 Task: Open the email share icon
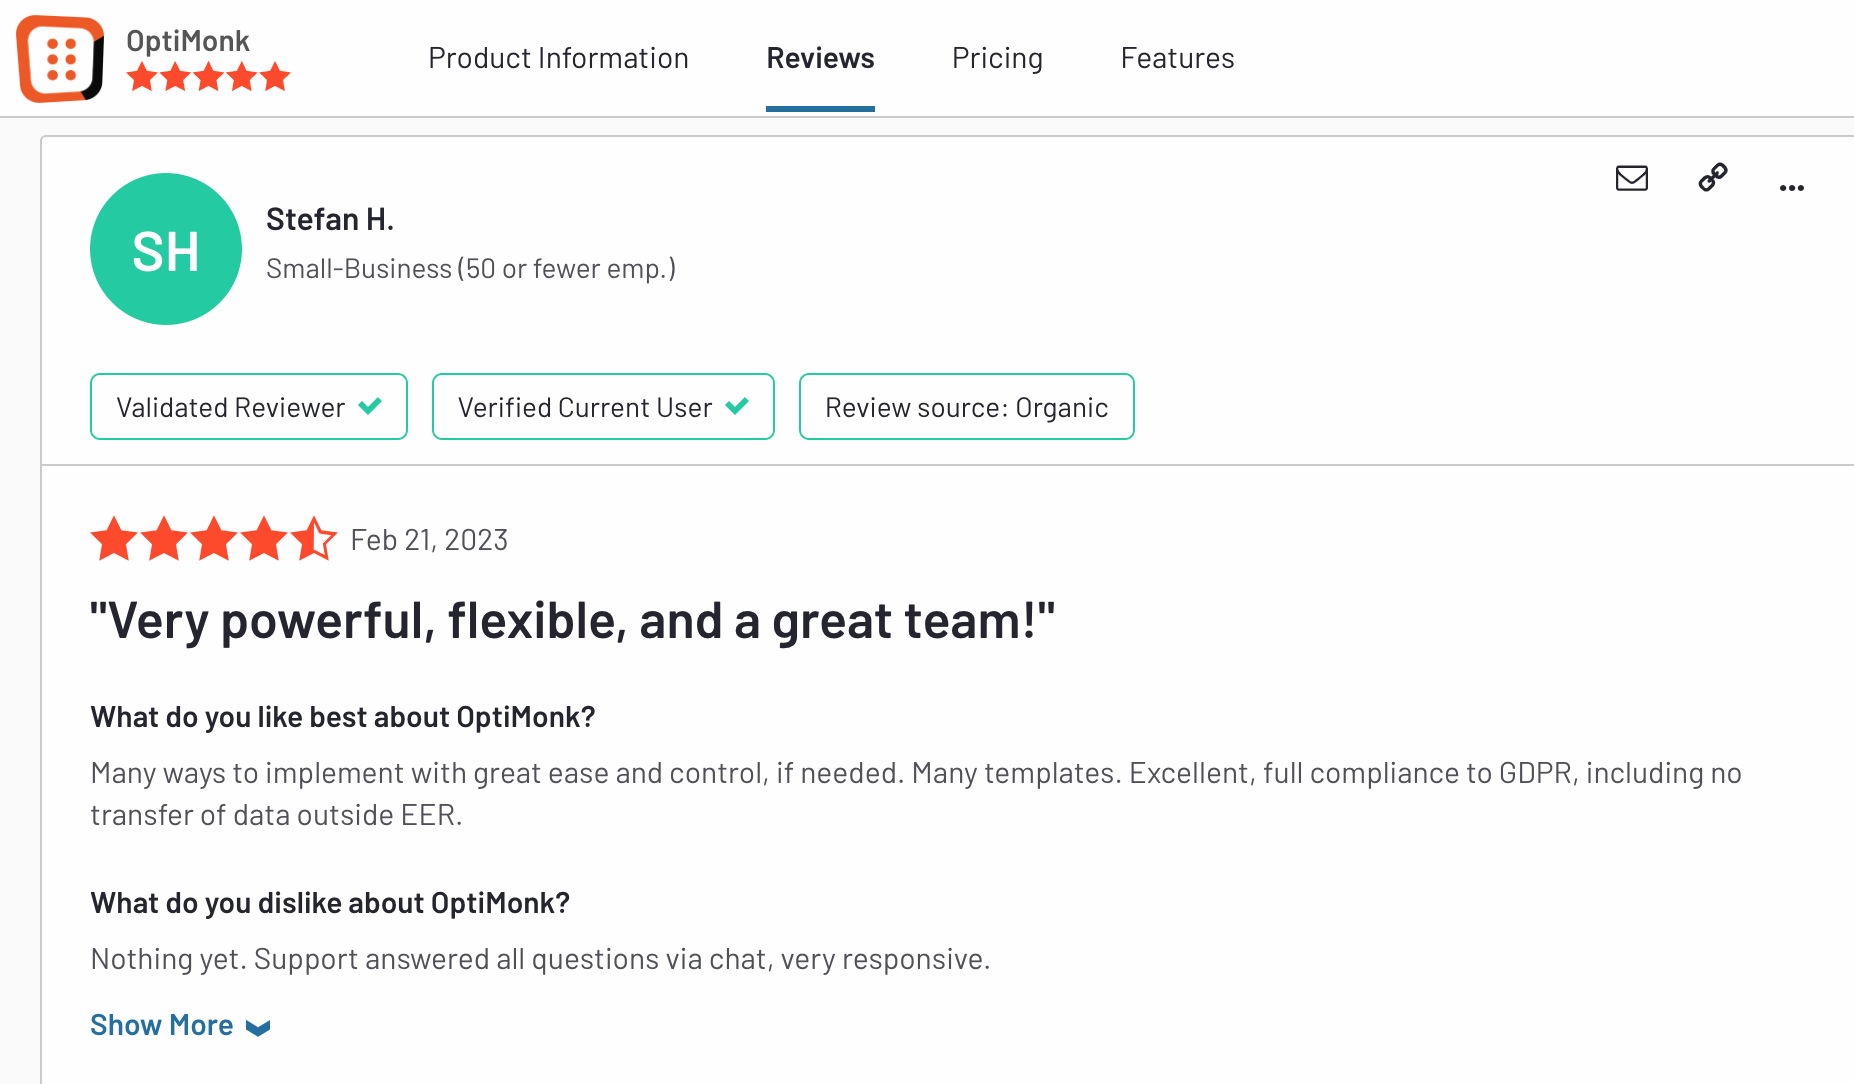point(1632,178)
